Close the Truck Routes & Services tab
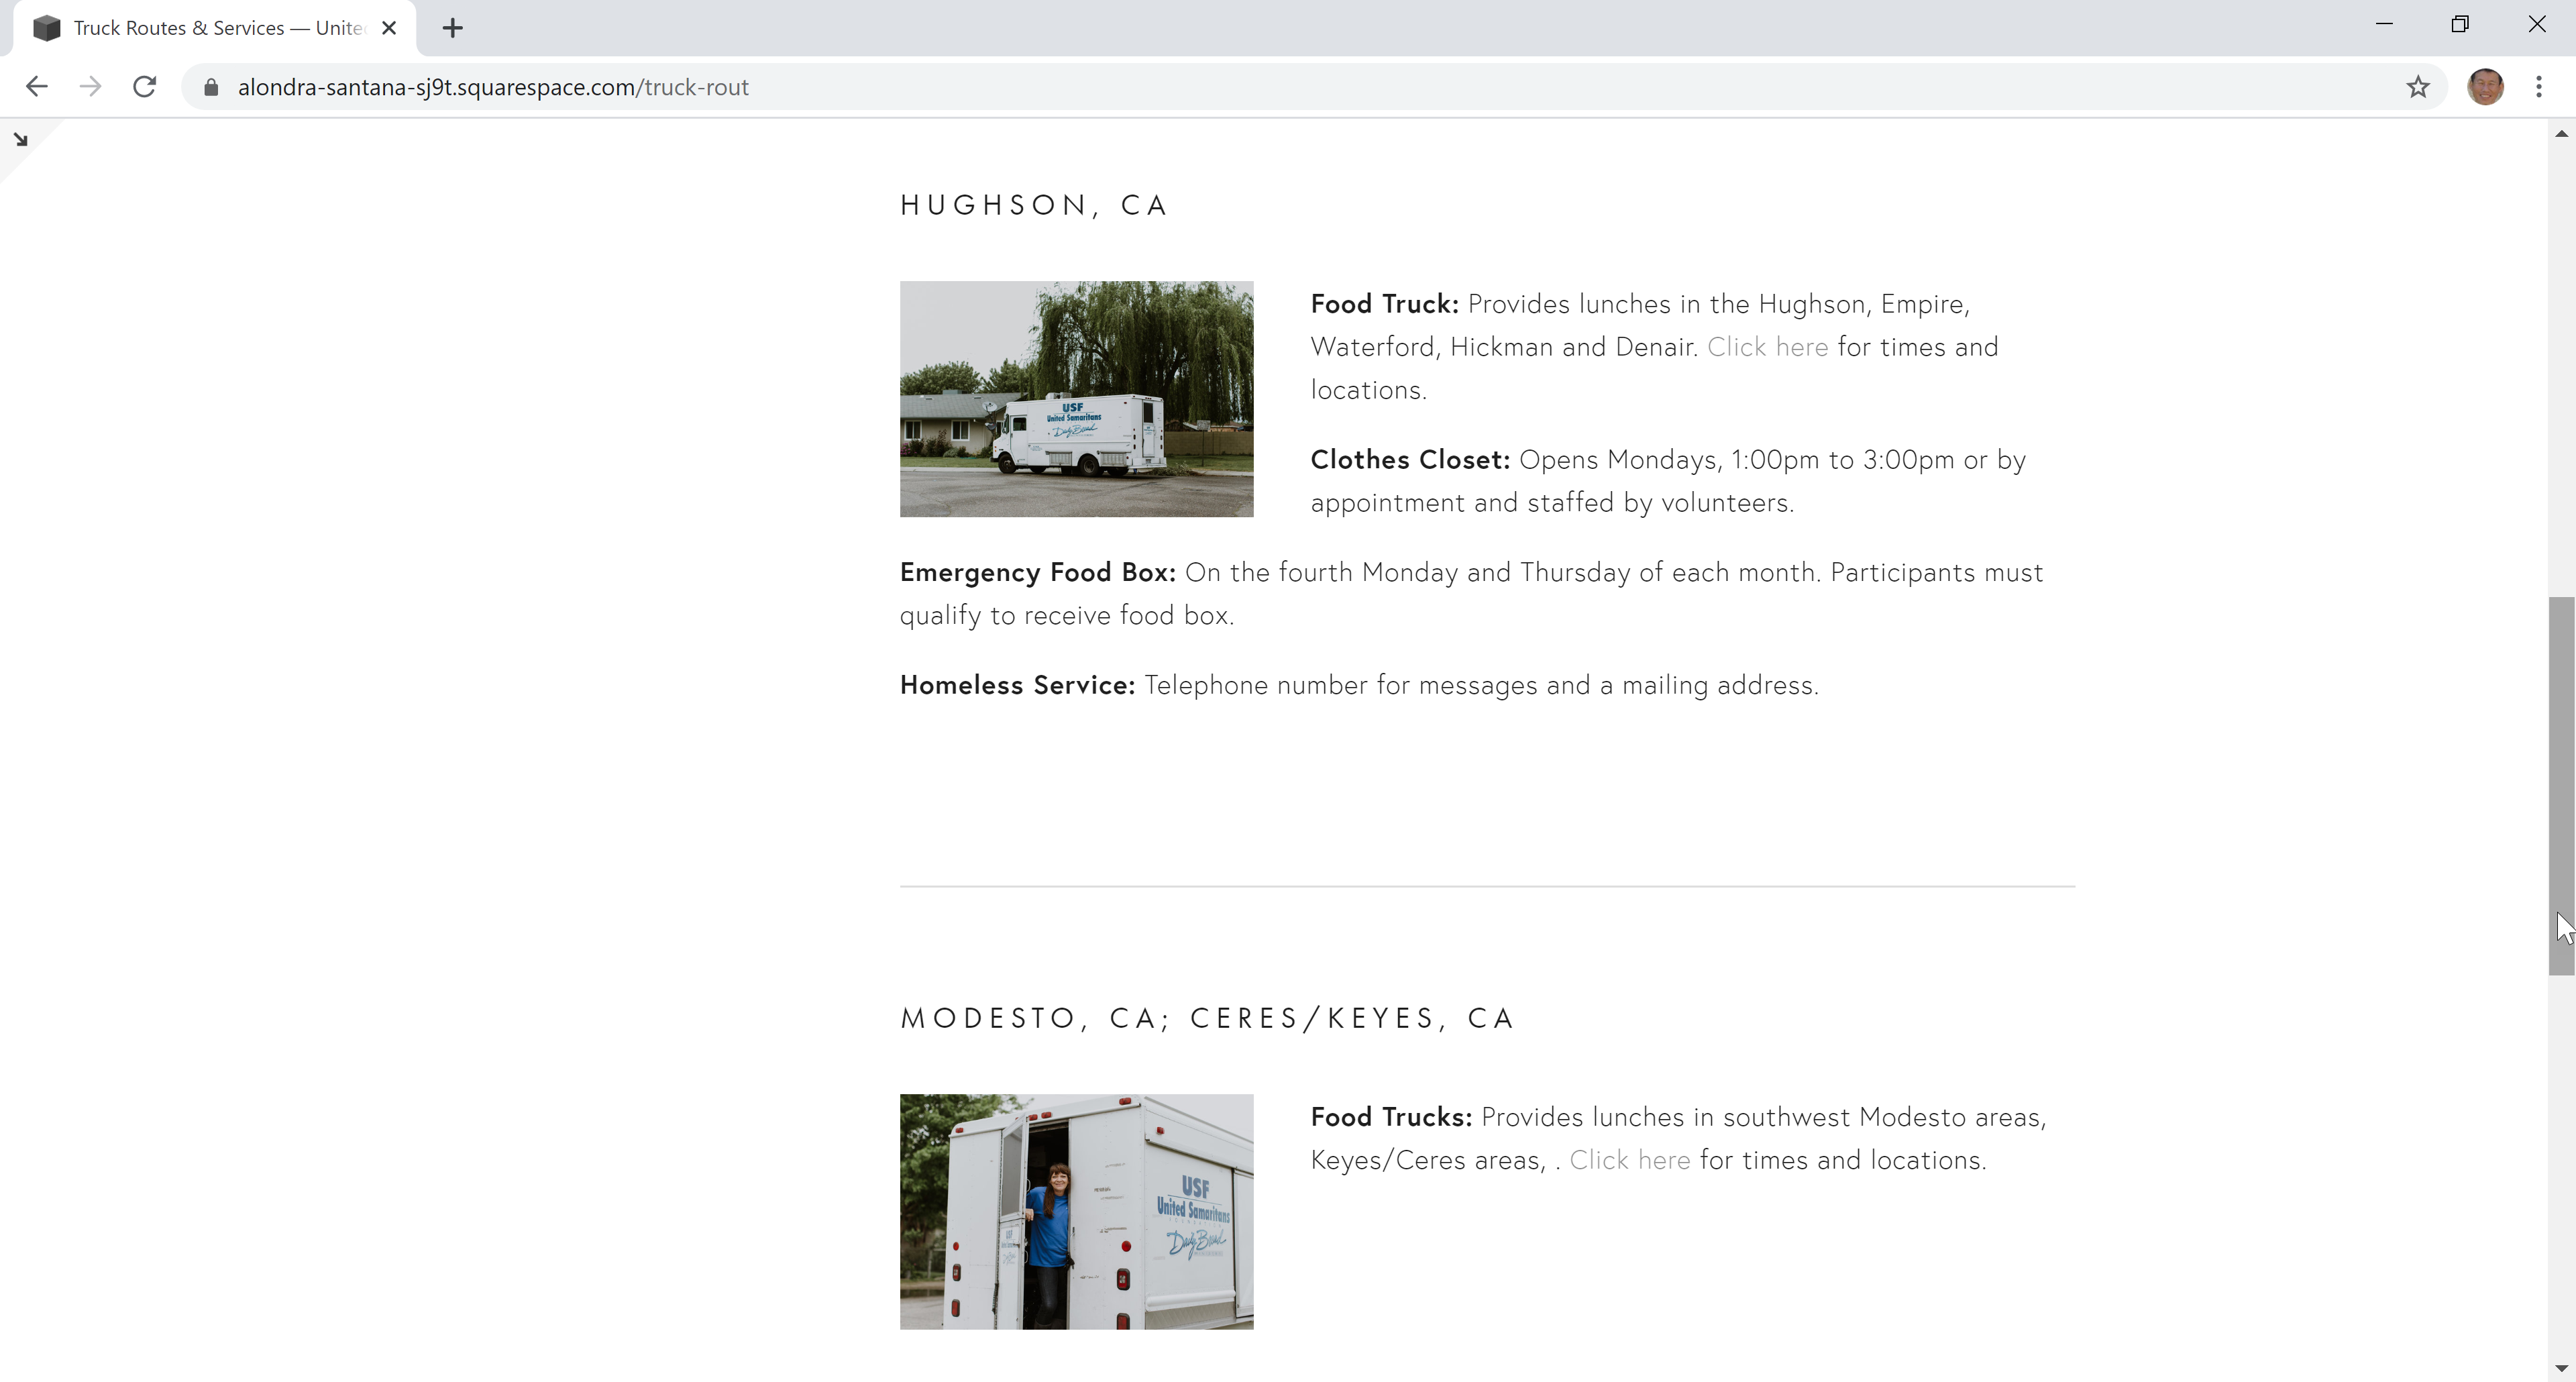 click(390, 28)
